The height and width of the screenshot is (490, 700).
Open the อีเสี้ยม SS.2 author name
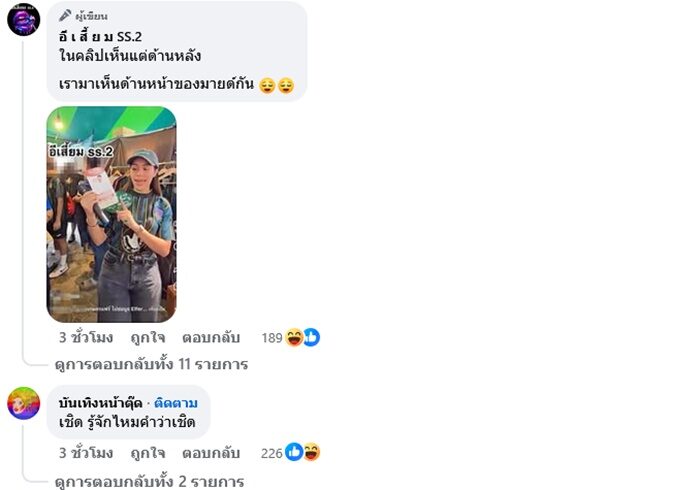click(x=100, y=37)
